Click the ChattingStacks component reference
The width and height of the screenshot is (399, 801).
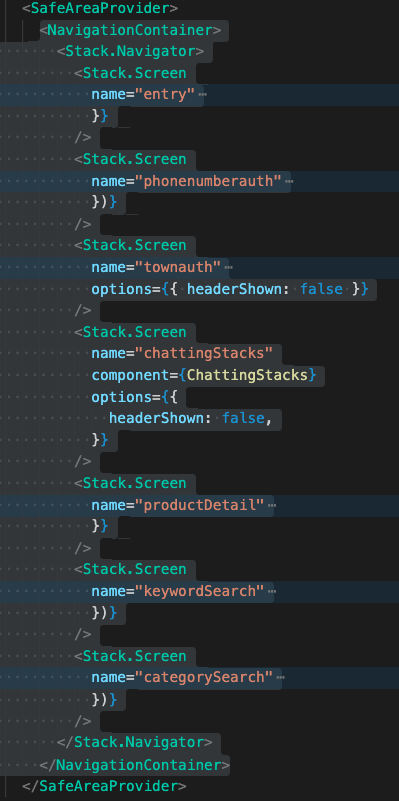click(x=247, y=375)
